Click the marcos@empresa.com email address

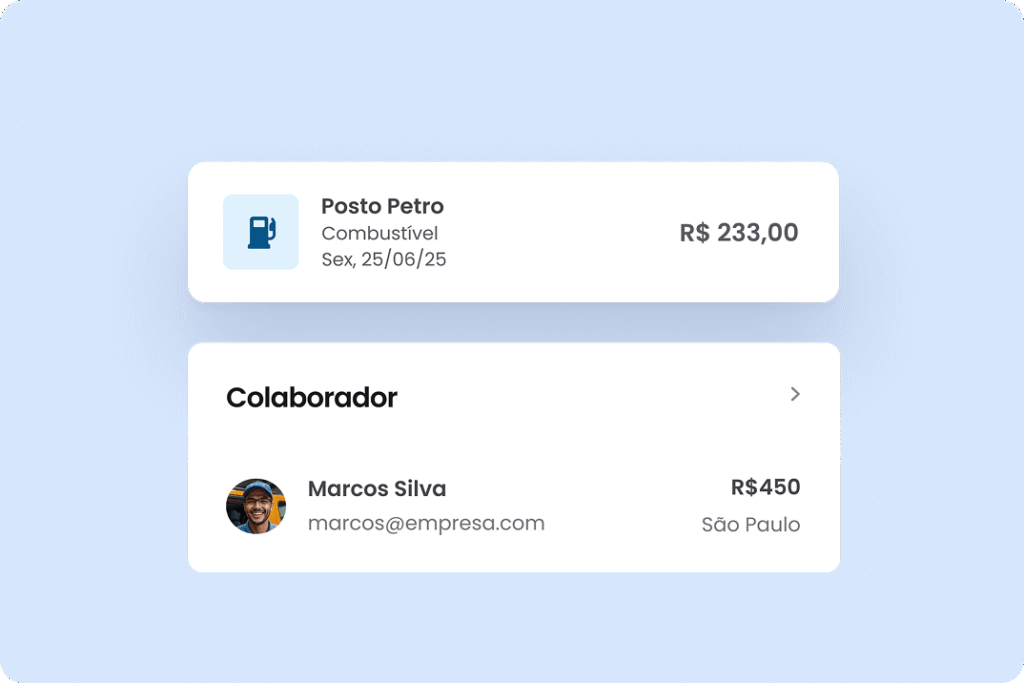[x=426, y=523]
